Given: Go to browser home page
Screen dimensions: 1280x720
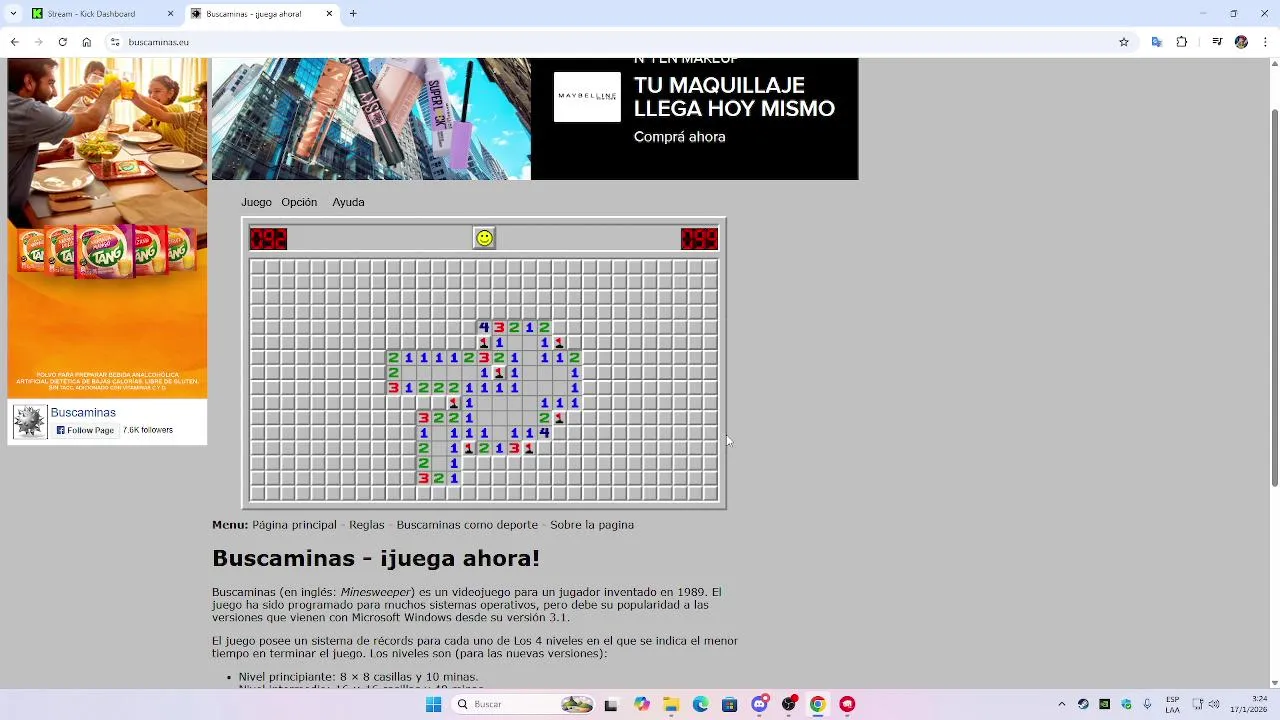Looking at the screenshot, I should point(87,42).
